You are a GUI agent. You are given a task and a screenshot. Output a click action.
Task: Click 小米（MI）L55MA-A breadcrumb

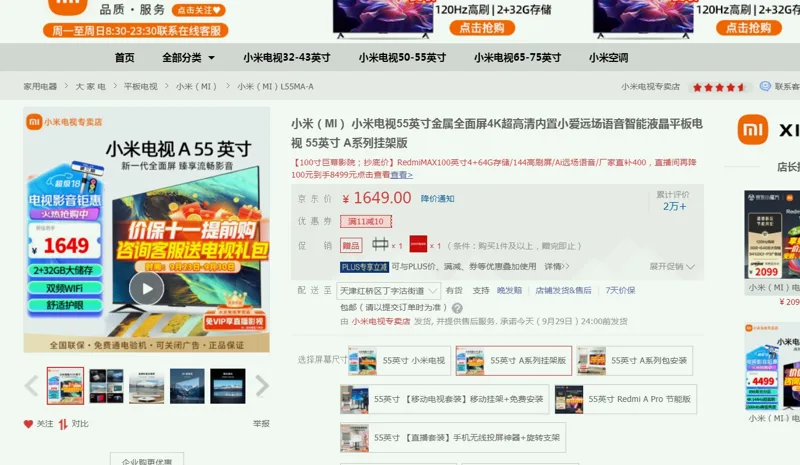[276, 86]
